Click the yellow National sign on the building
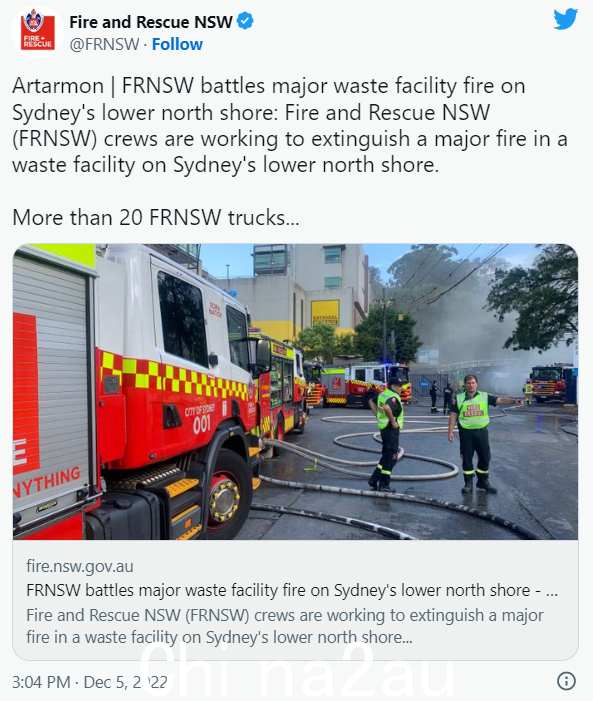Screen dimensions: 593x701 click(x=325, y=313)
